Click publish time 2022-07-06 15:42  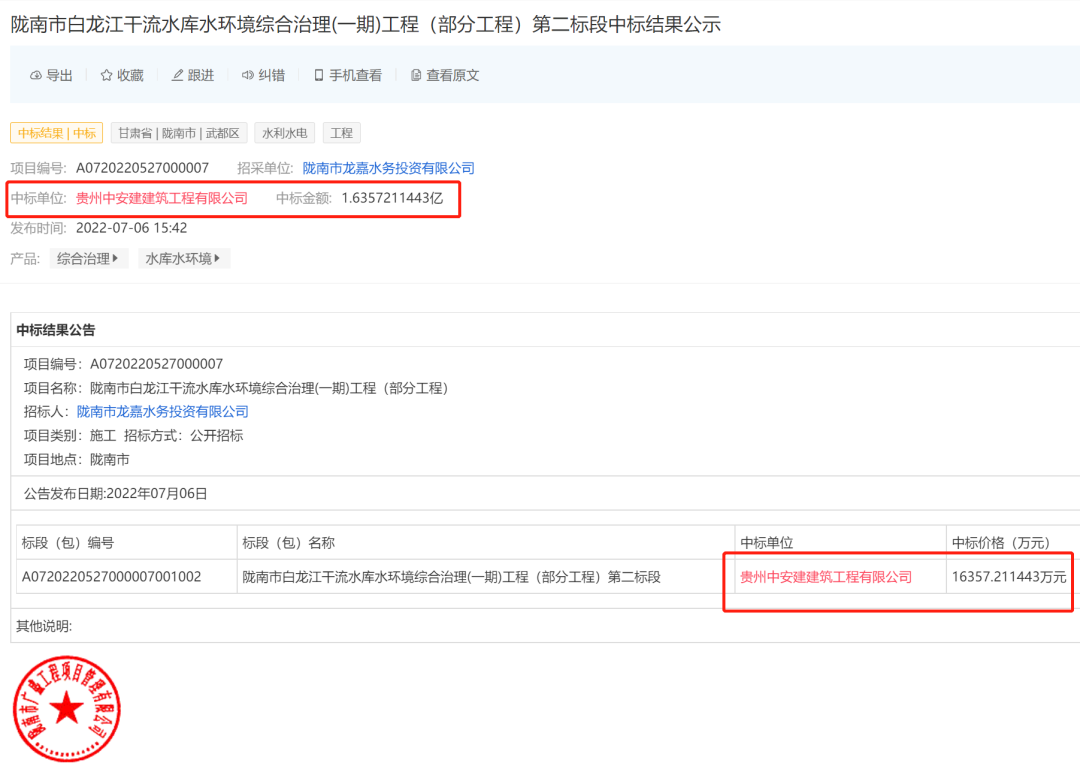pos(132,228)
